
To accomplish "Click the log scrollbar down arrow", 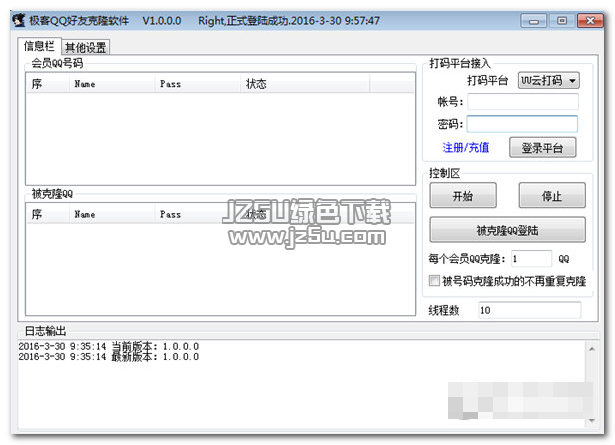I will point(592,421).
